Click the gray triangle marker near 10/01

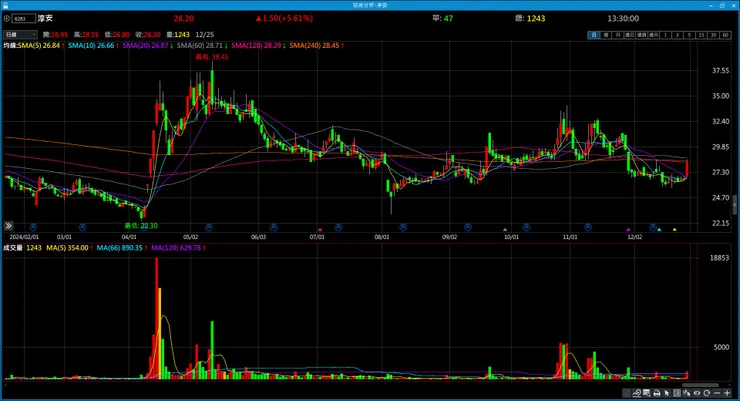(505, 230)
